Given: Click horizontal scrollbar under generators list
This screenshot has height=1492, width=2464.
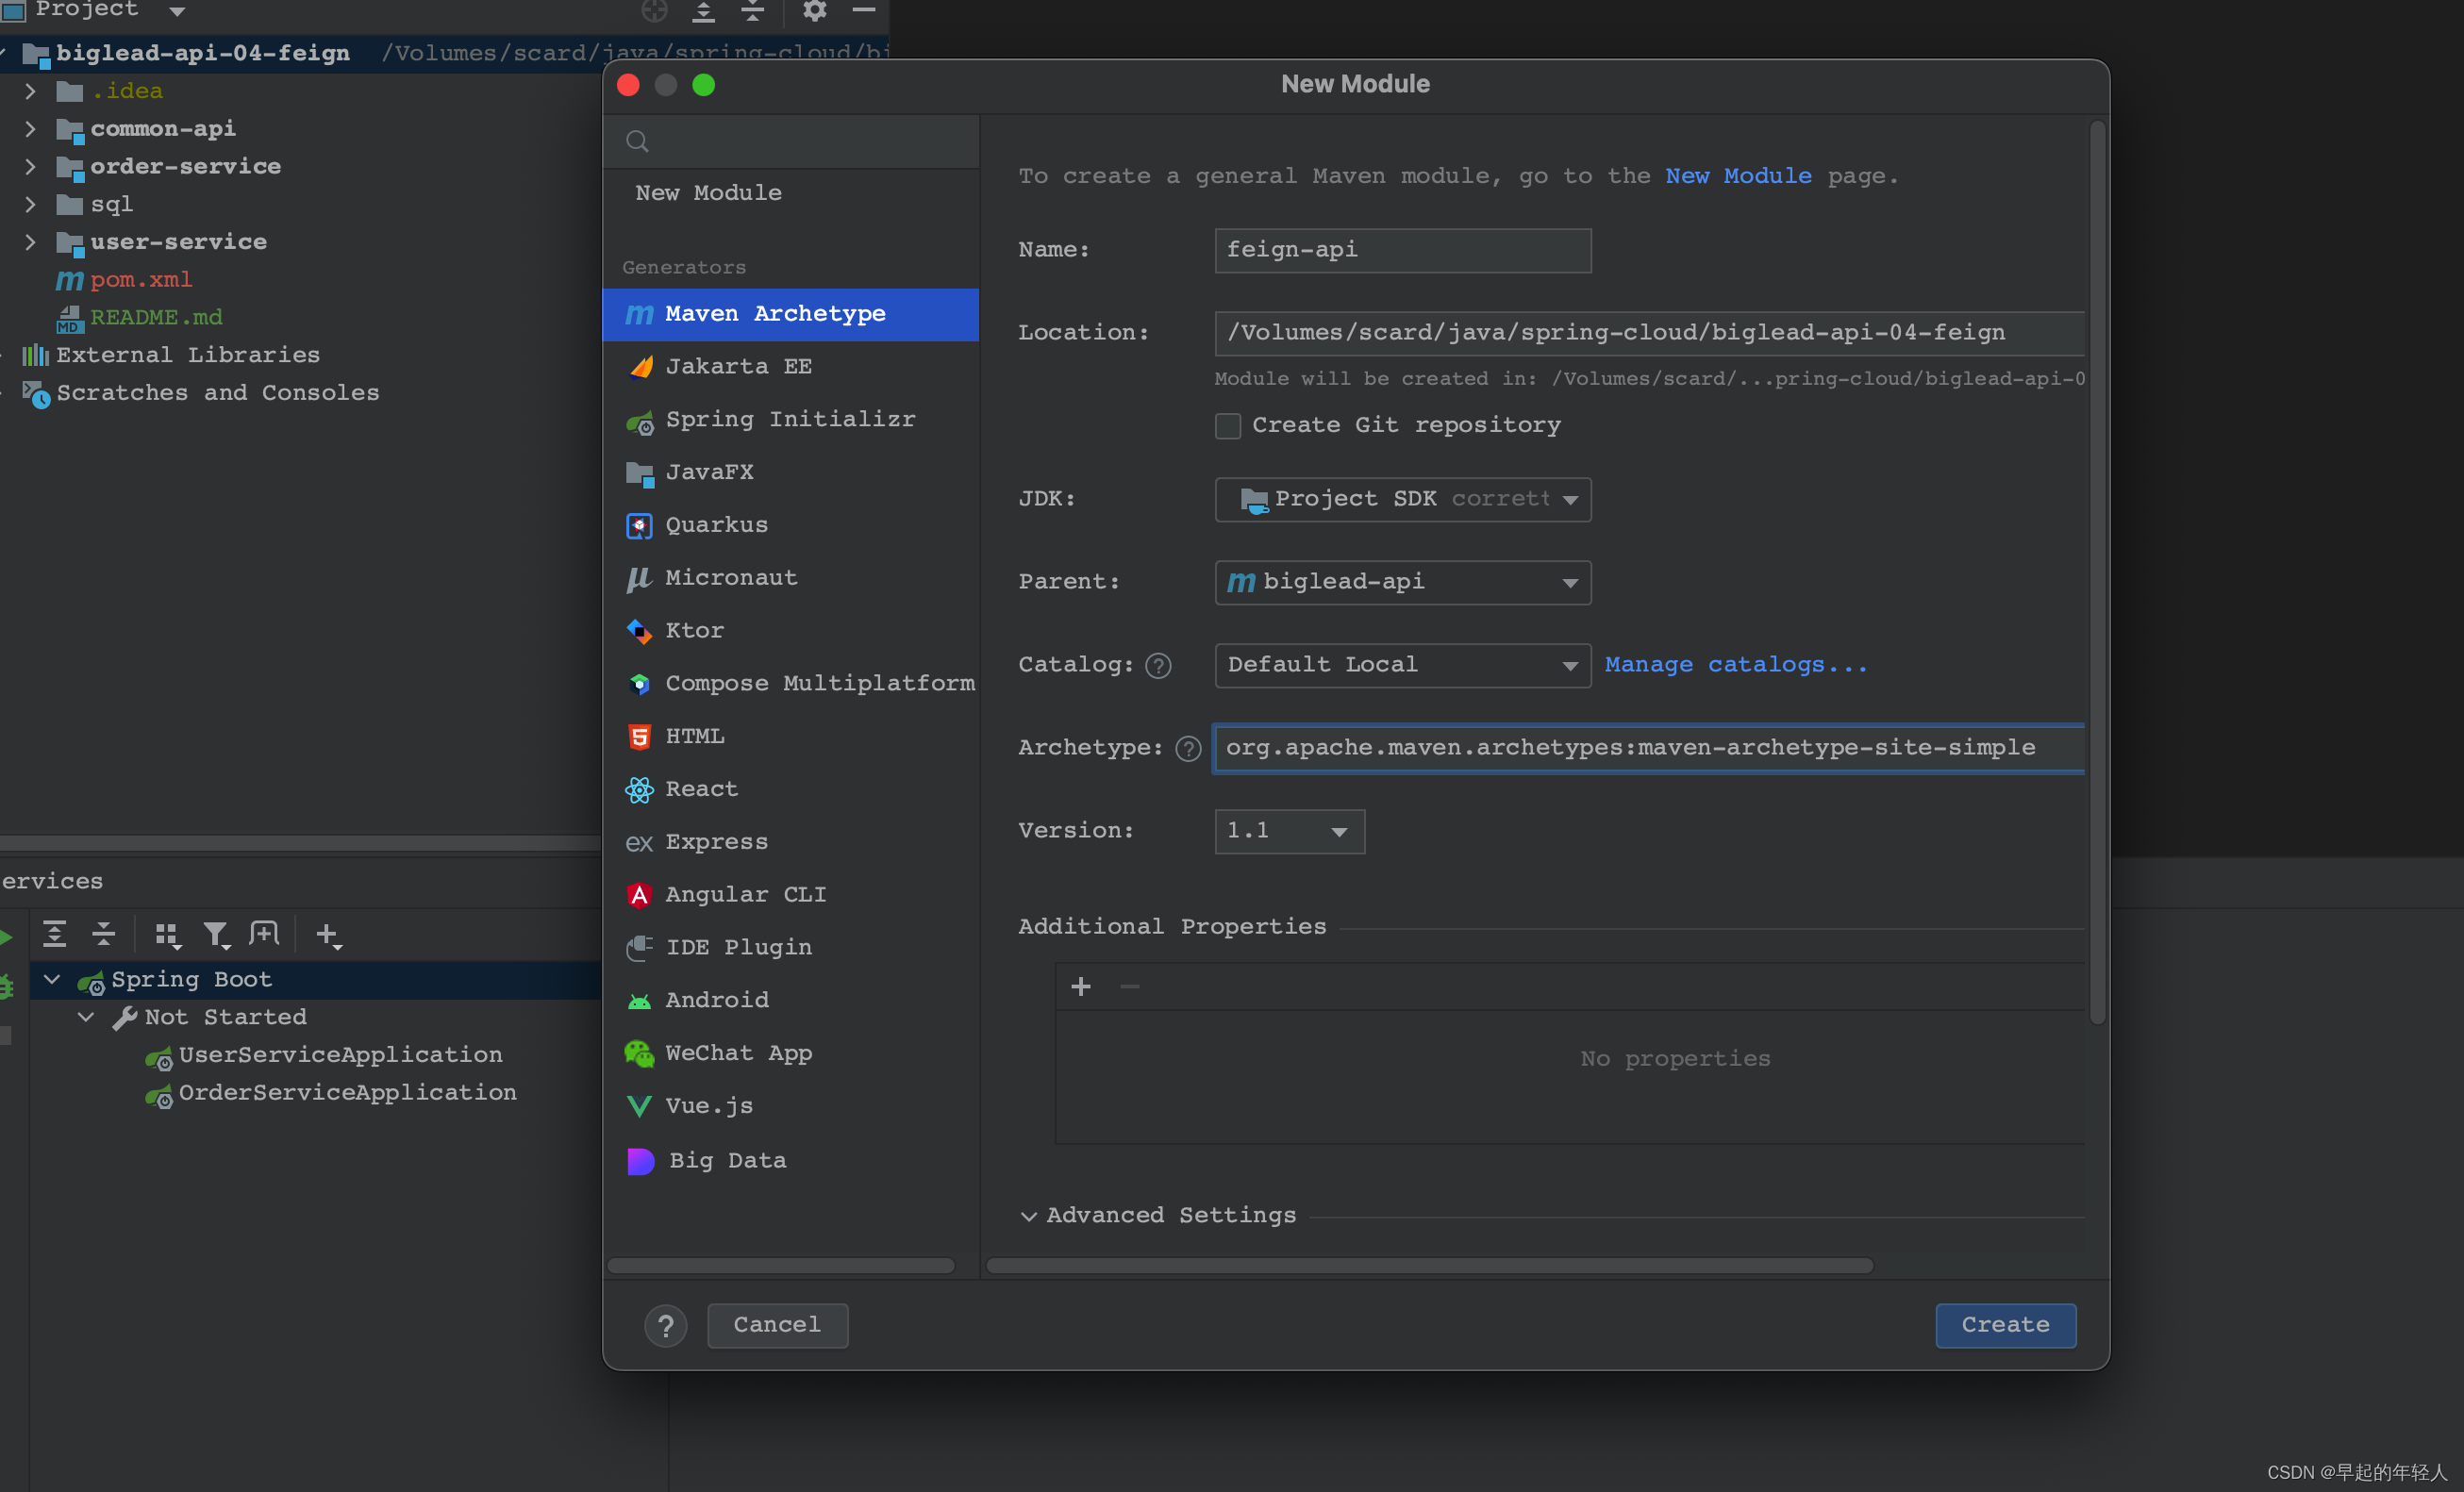Looking at the screenshot, I should 781,1266.
